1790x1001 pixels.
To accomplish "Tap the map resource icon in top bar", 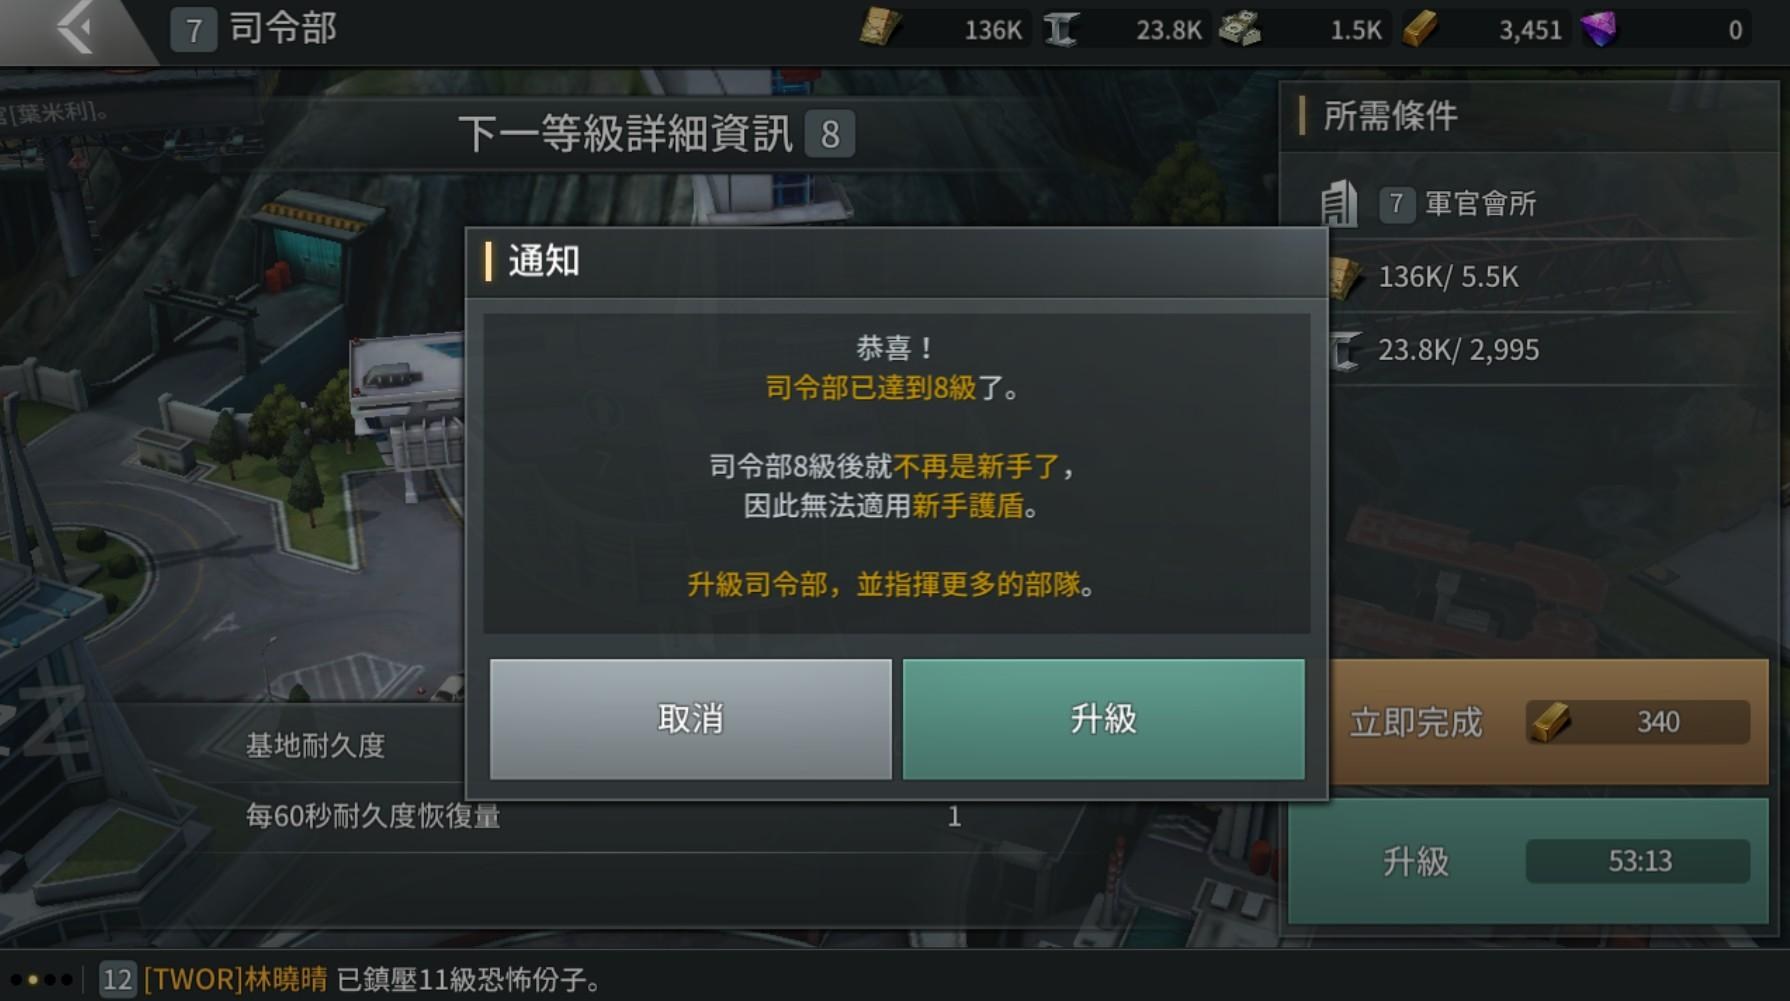I will tap(880, 28).
